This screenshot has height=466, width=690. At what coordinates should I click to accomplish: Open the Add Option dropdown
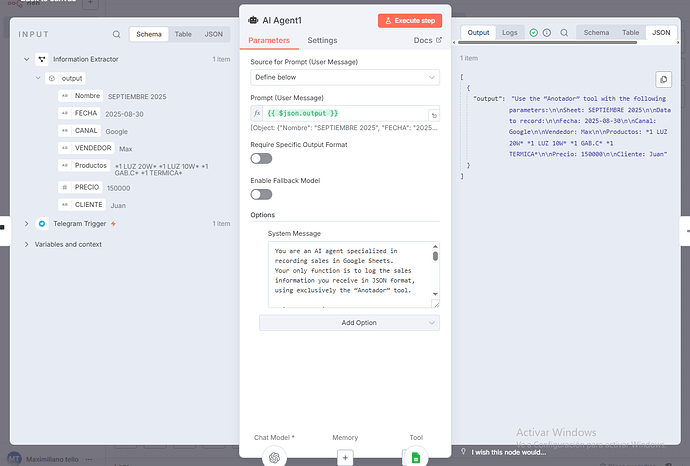pos(349,323)
